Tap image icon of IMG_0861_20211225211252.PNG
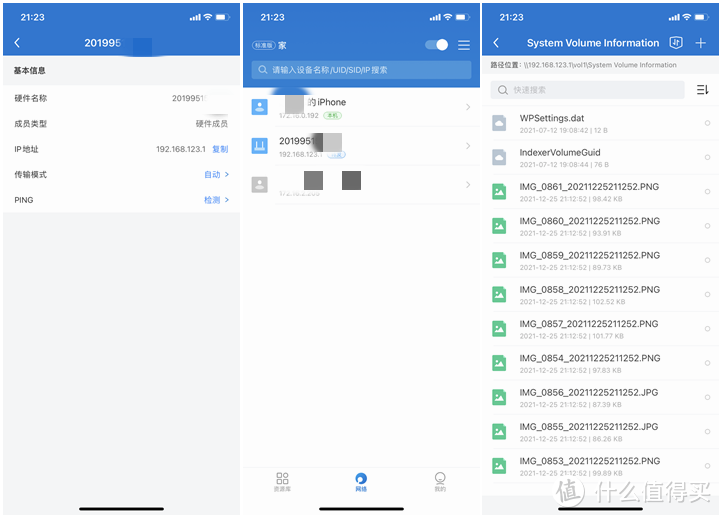722x518 pixels. coord(499,192)
